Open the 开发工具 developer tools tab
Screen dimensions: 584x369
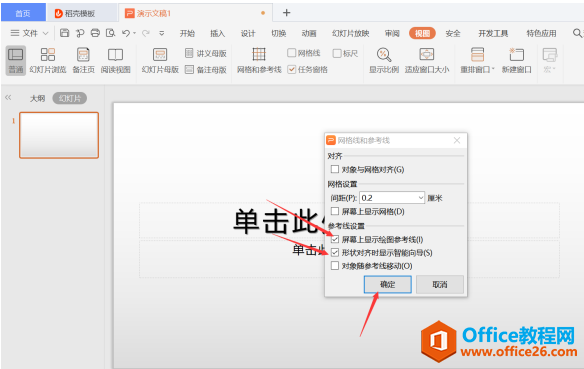493,34
